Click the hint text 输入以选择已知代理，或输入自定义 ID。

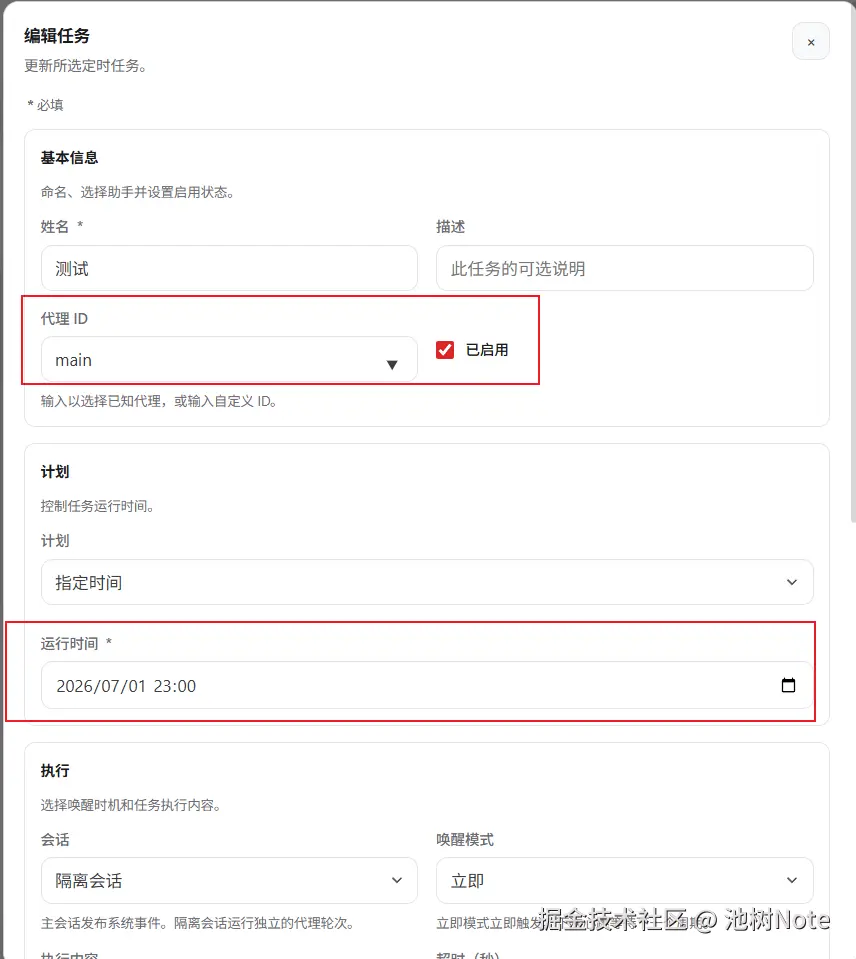coord(159,401)
